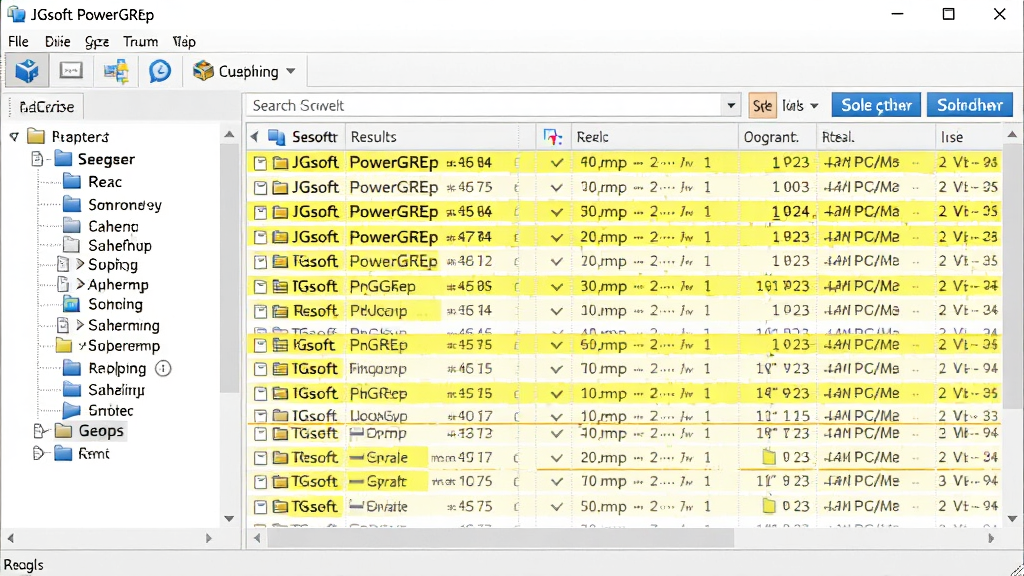The width and height of the screenshot is (1024, 576).
Task: Click the text box icon in toolbar
Action: (71, 70)
